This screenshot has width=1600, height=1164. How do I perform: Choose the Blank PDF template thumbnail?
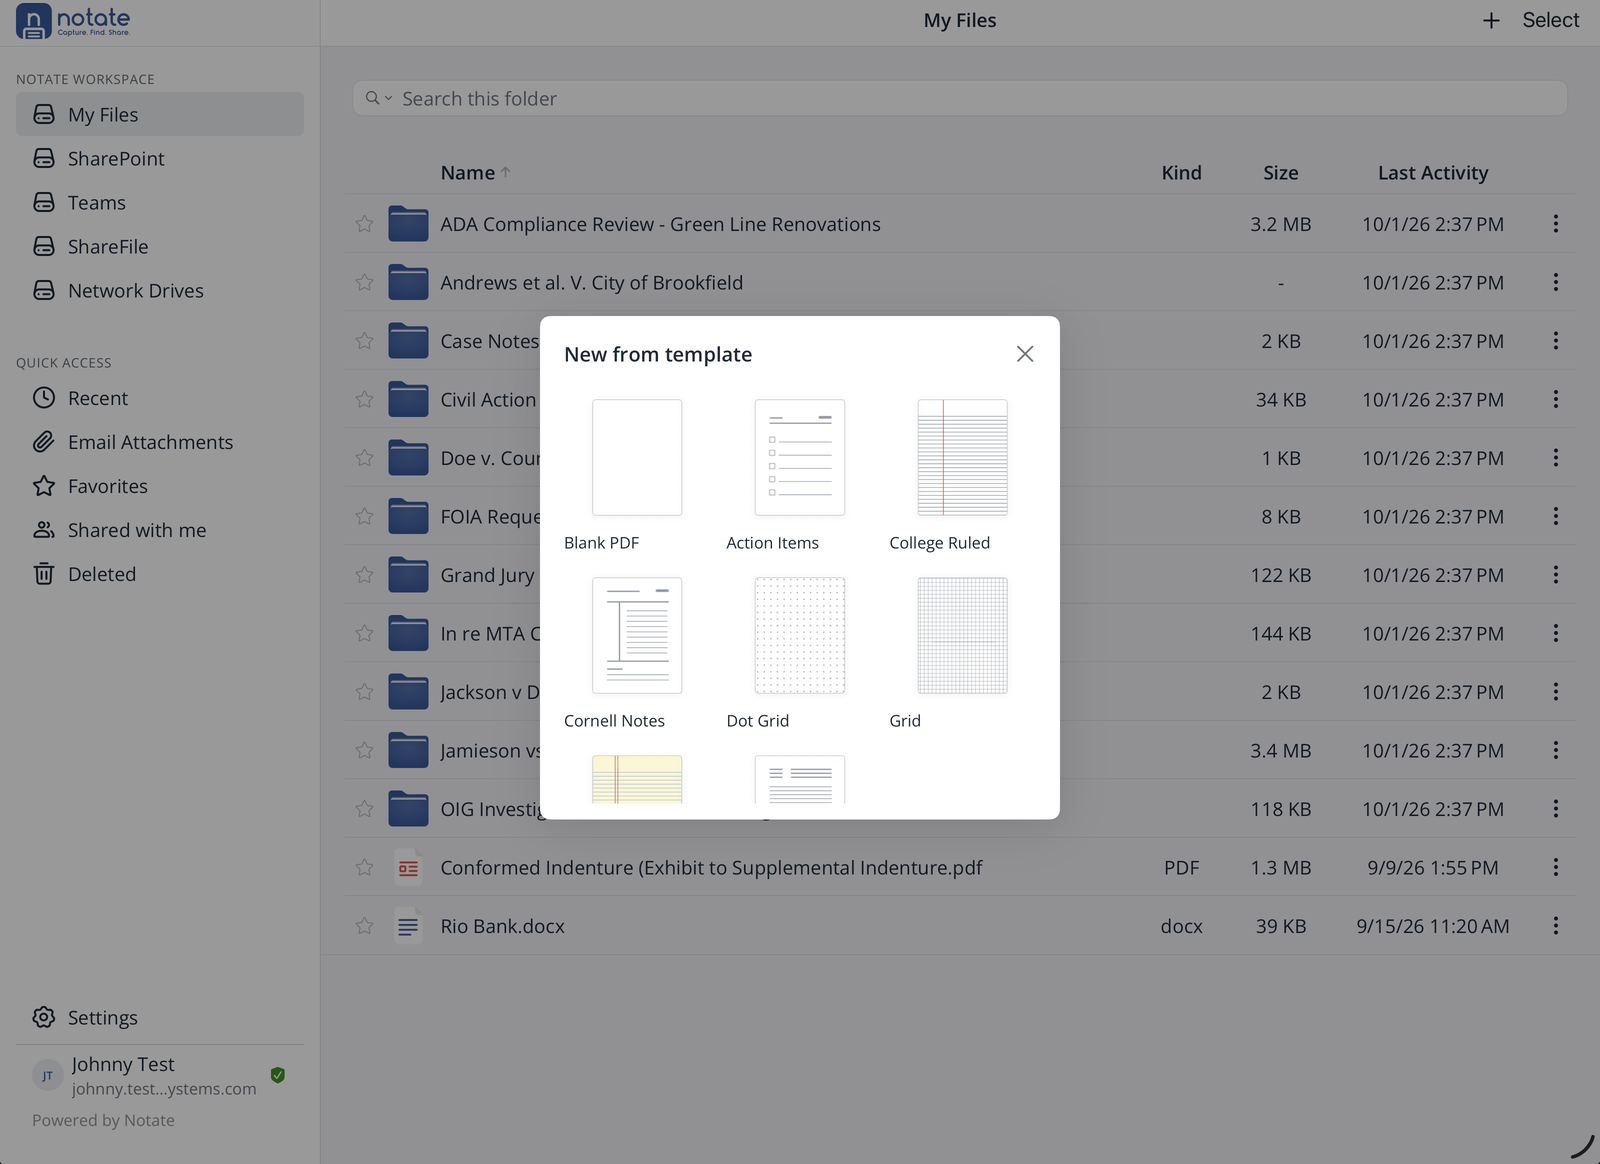(637, 457)
